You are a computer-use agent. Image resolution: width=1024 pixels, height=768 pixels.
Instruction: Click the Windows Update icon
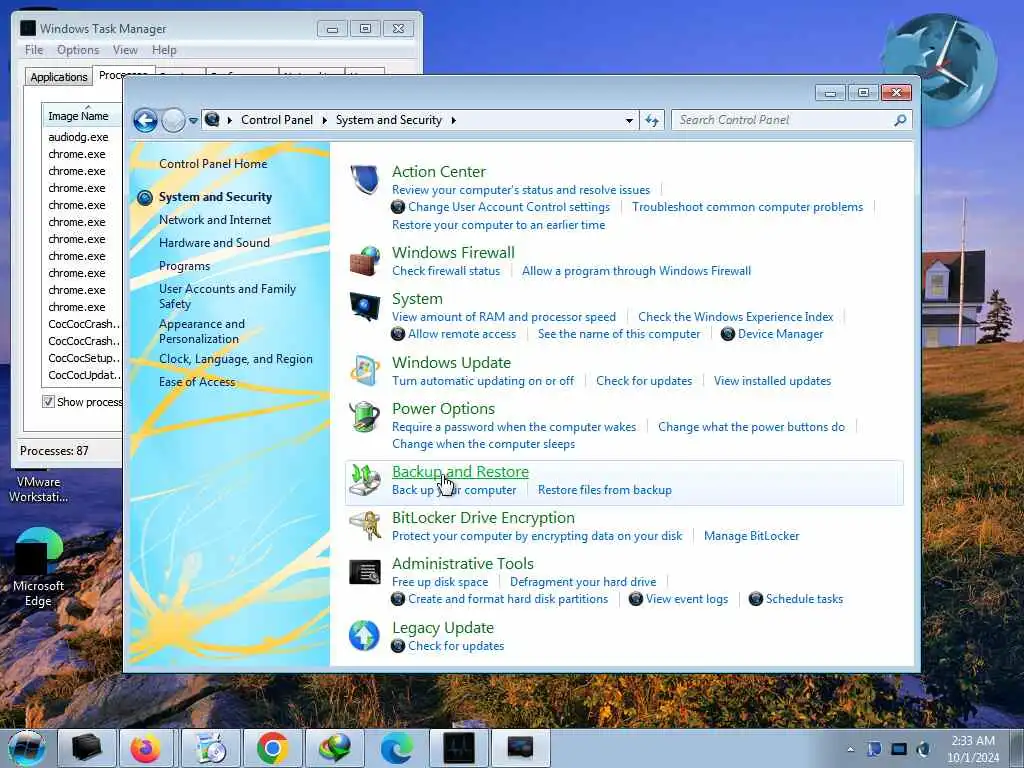pos(364,371)
